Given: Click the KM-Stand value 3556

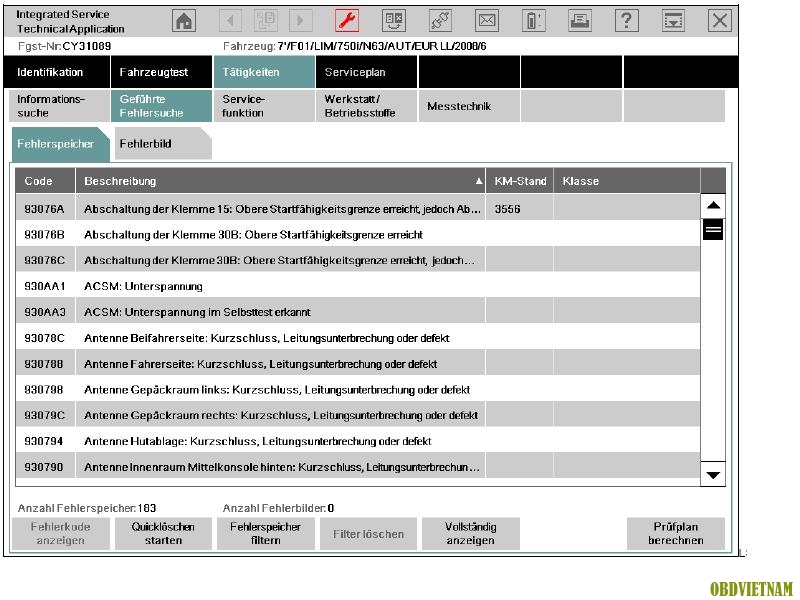Looking at the screenshot, I should pos(507,209).
